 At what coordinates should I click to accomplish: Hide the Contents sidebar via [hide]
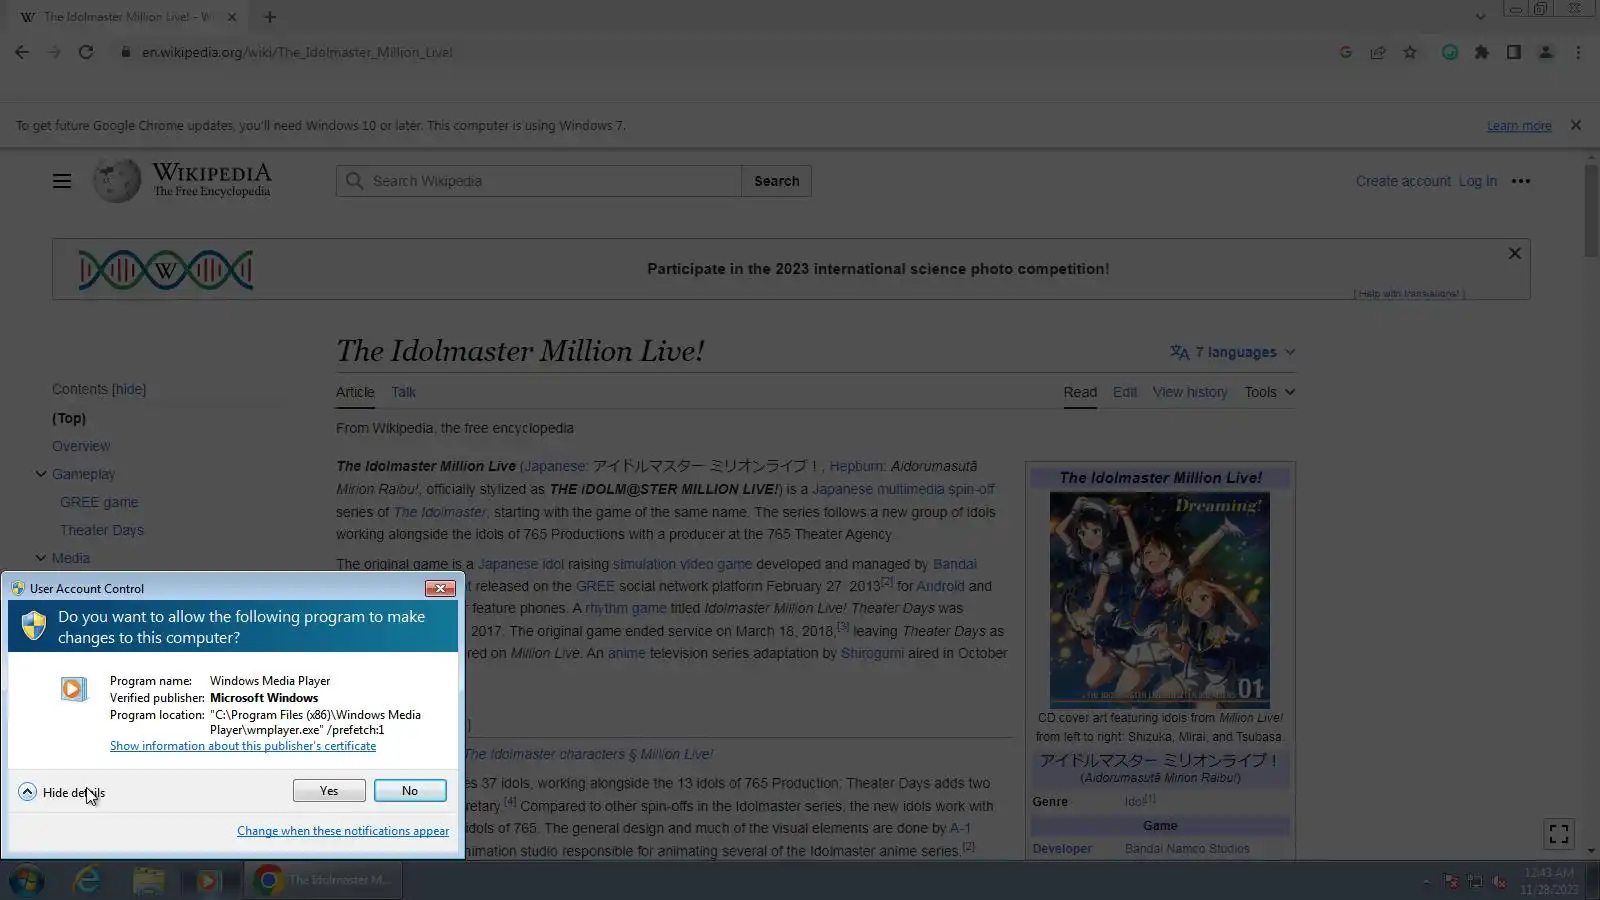pyautogui.click(x=129, y=389)
